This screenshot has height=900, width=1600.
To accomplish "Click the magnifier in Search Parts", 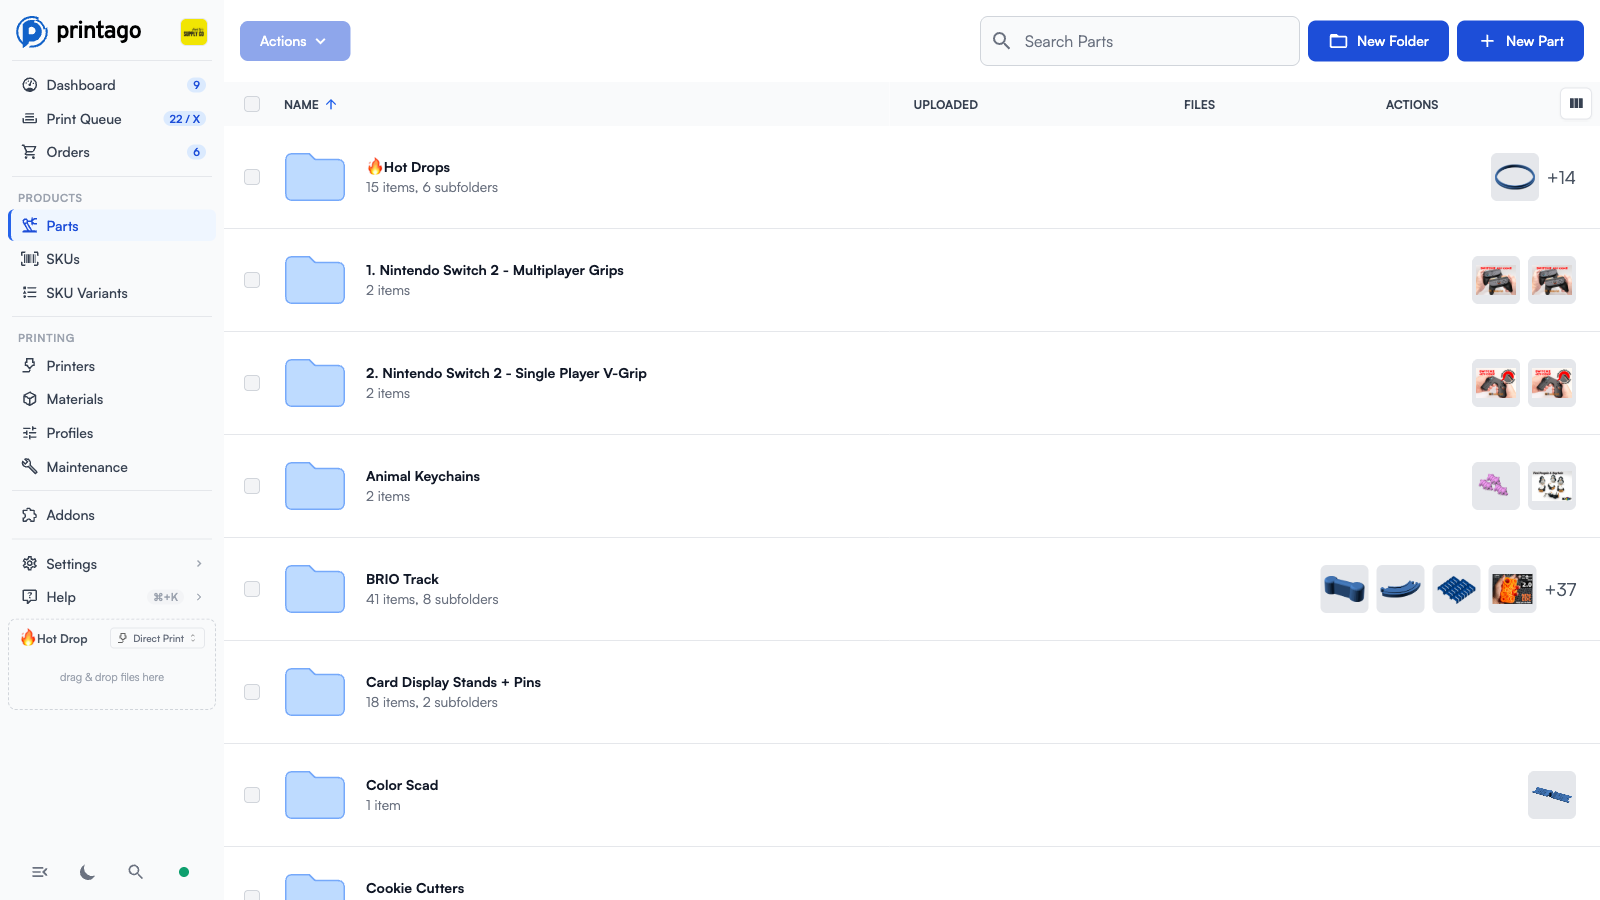I will (1001, 41).
